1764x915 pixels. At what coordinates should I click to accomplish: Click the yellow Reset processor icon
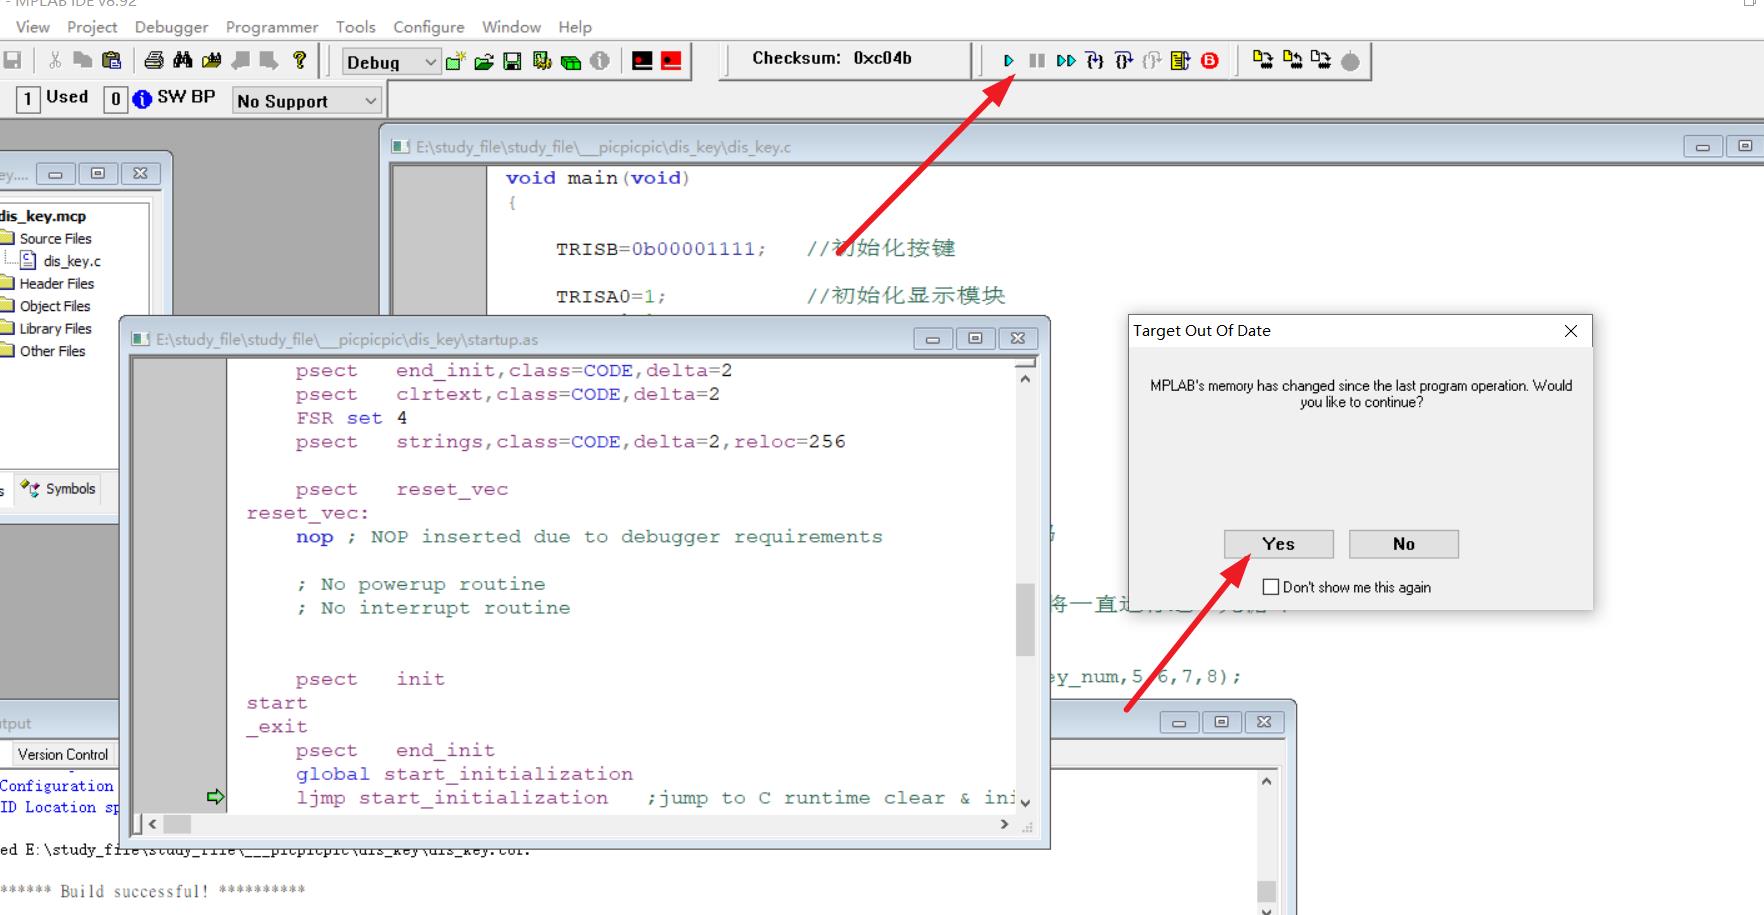(x=1181, y=61)
